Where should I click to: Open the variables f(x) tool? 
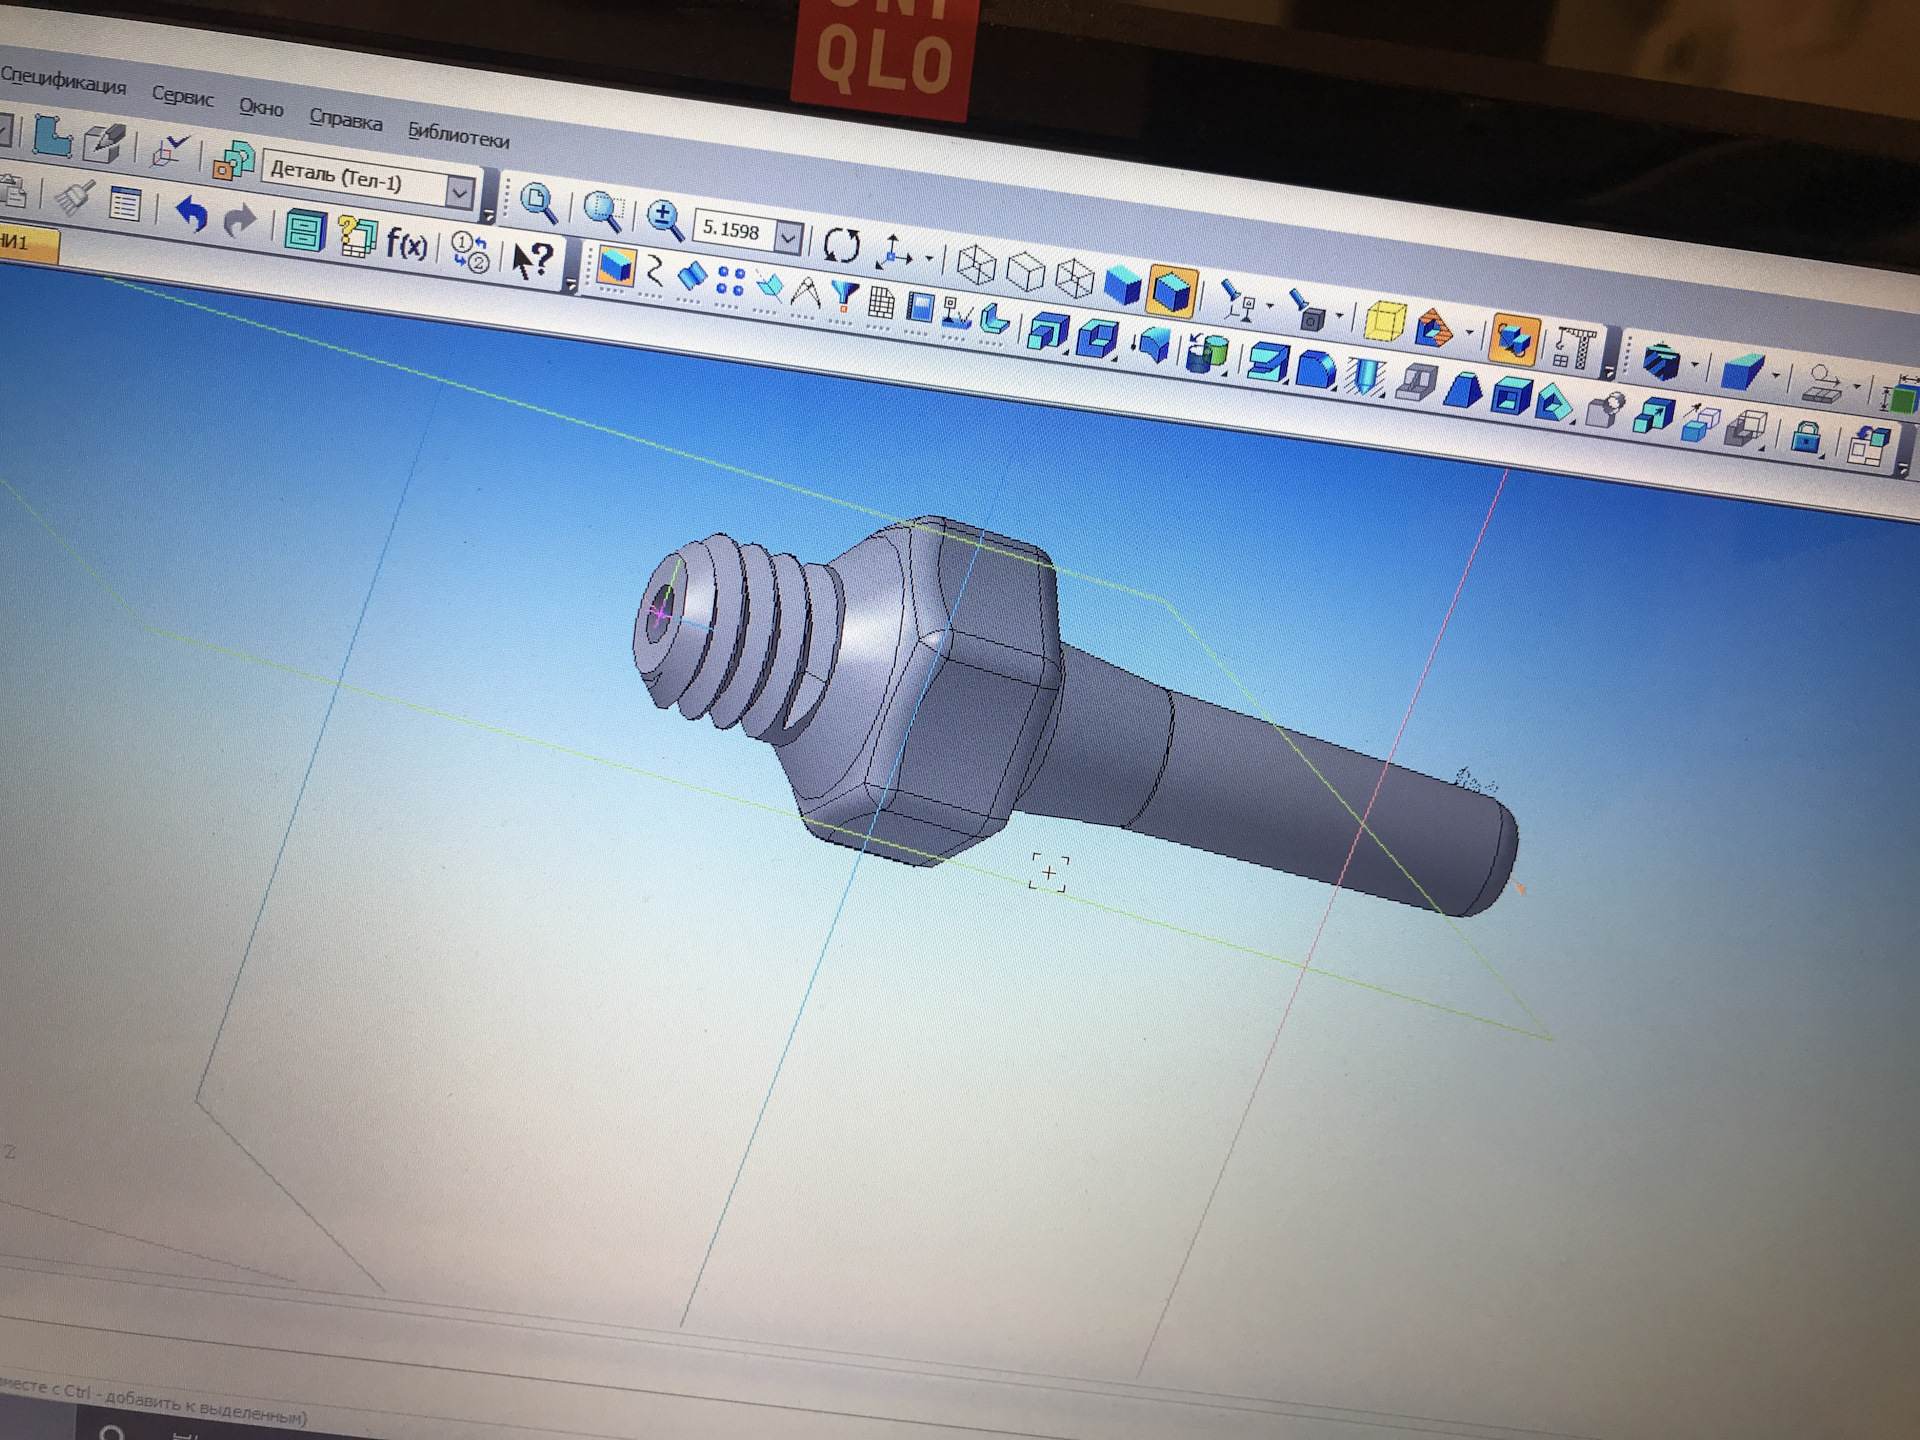click(x=406, y=243)
